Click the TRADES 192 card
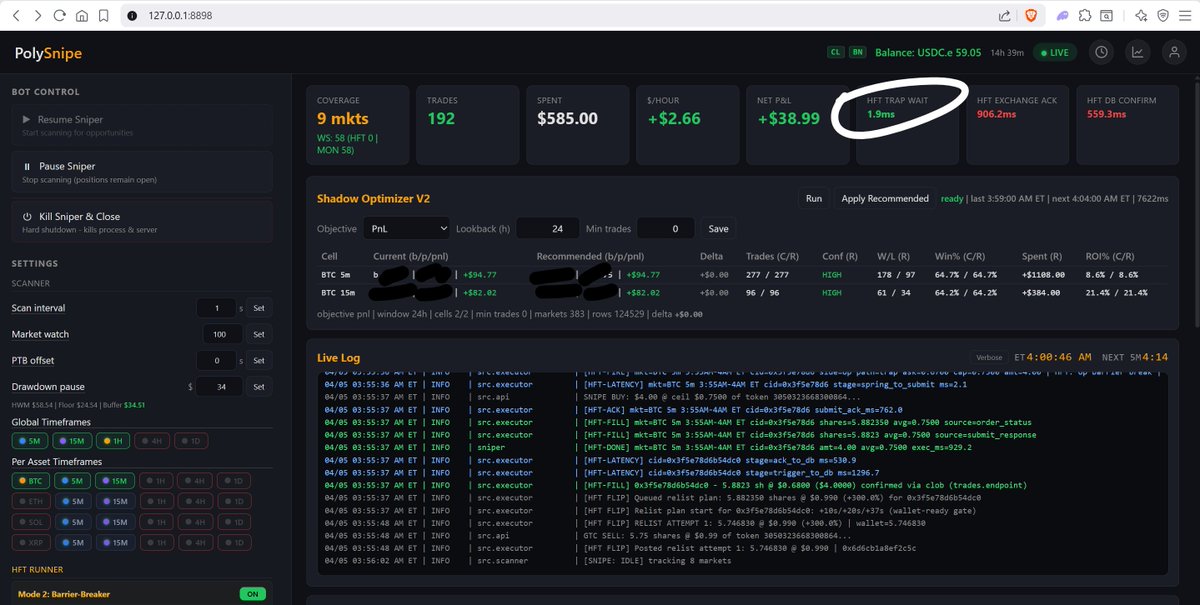Viewport: 1200px width, 605px height. click(468, 125)
